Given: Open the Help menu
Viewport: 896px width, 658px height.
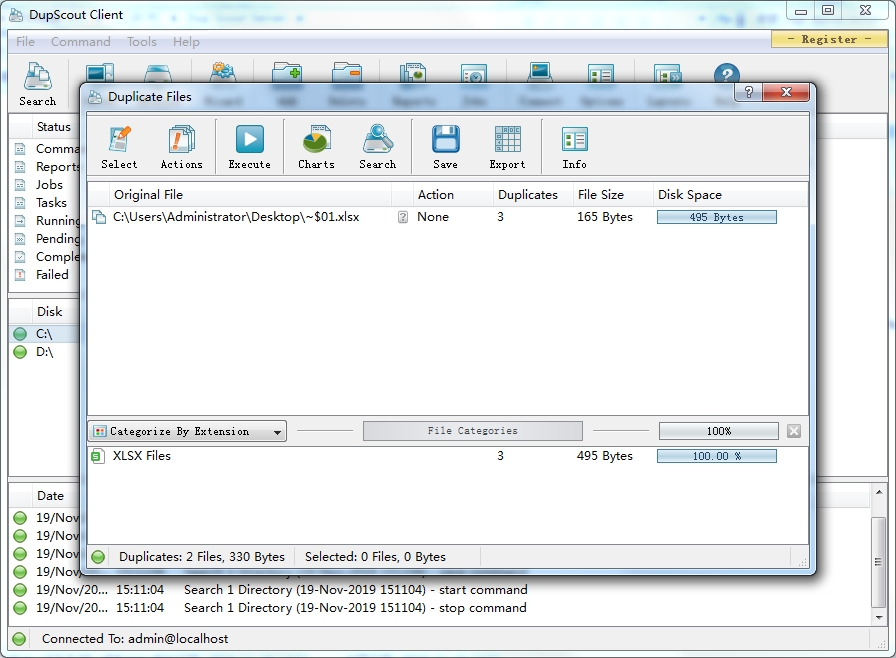Looking at the screenshot, I should [x=186, y=42].
